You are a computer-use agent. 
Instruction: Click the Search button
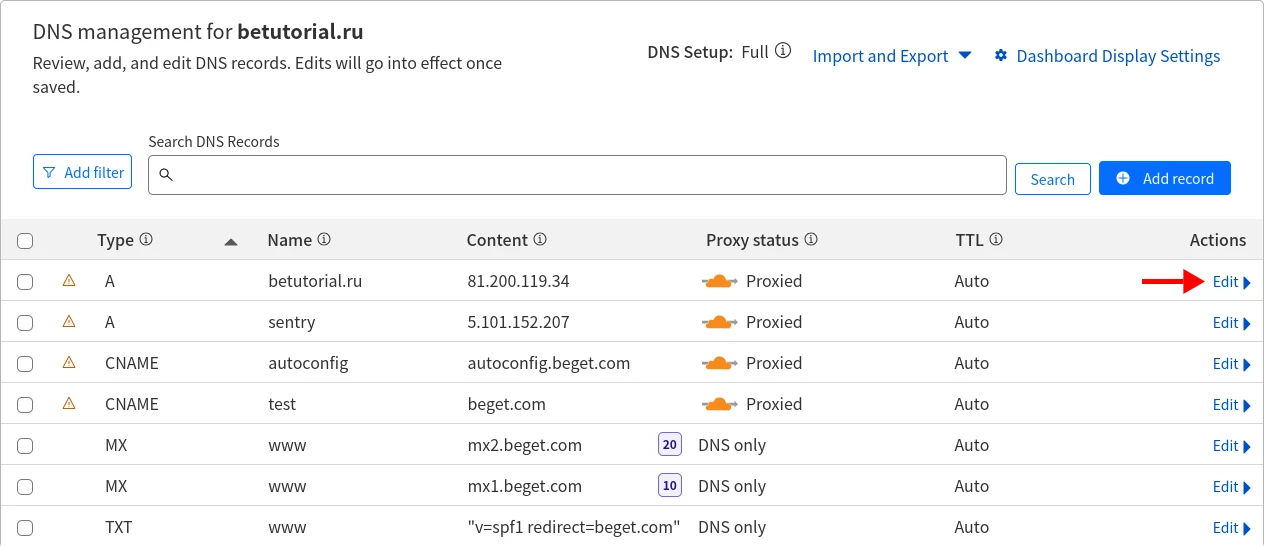pyautogui.click(x=1052, y=179)
